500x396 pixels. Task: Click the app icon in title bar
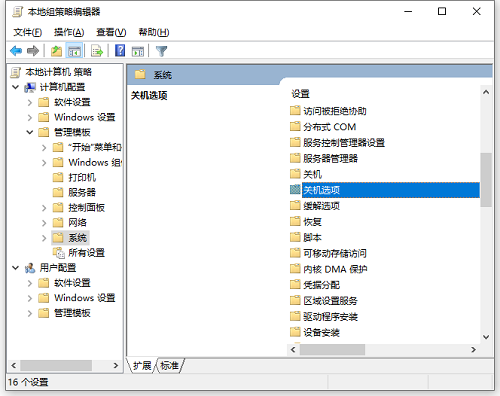click(x=17, y=12)
